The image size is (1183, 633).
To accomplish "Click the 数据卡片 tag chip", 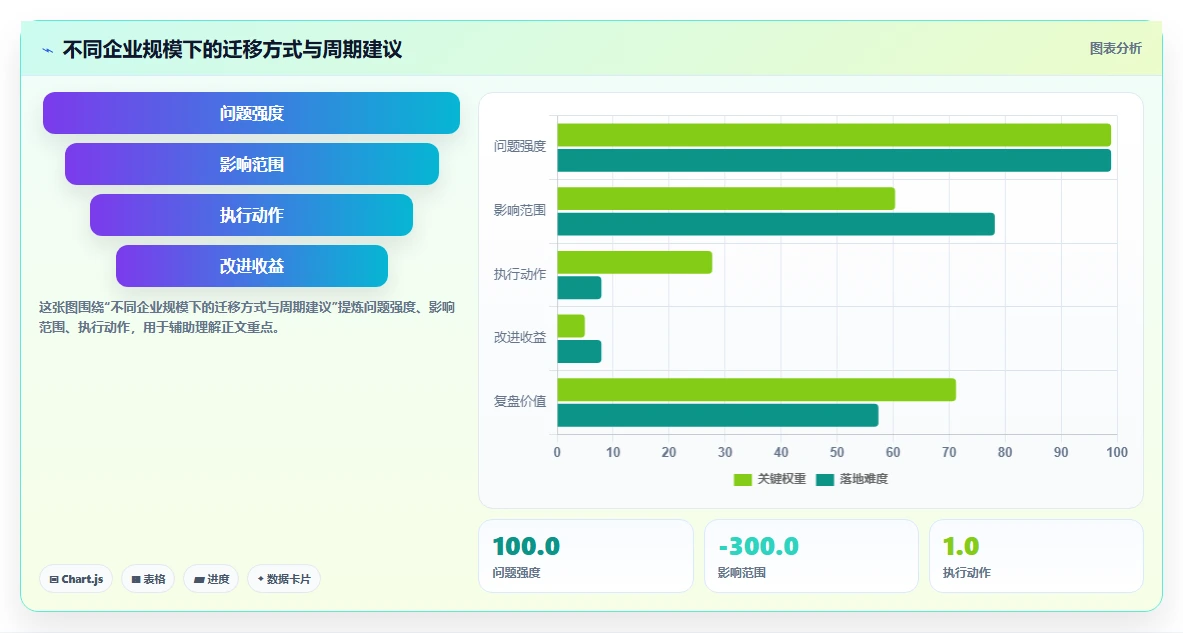I will [284, 579].
